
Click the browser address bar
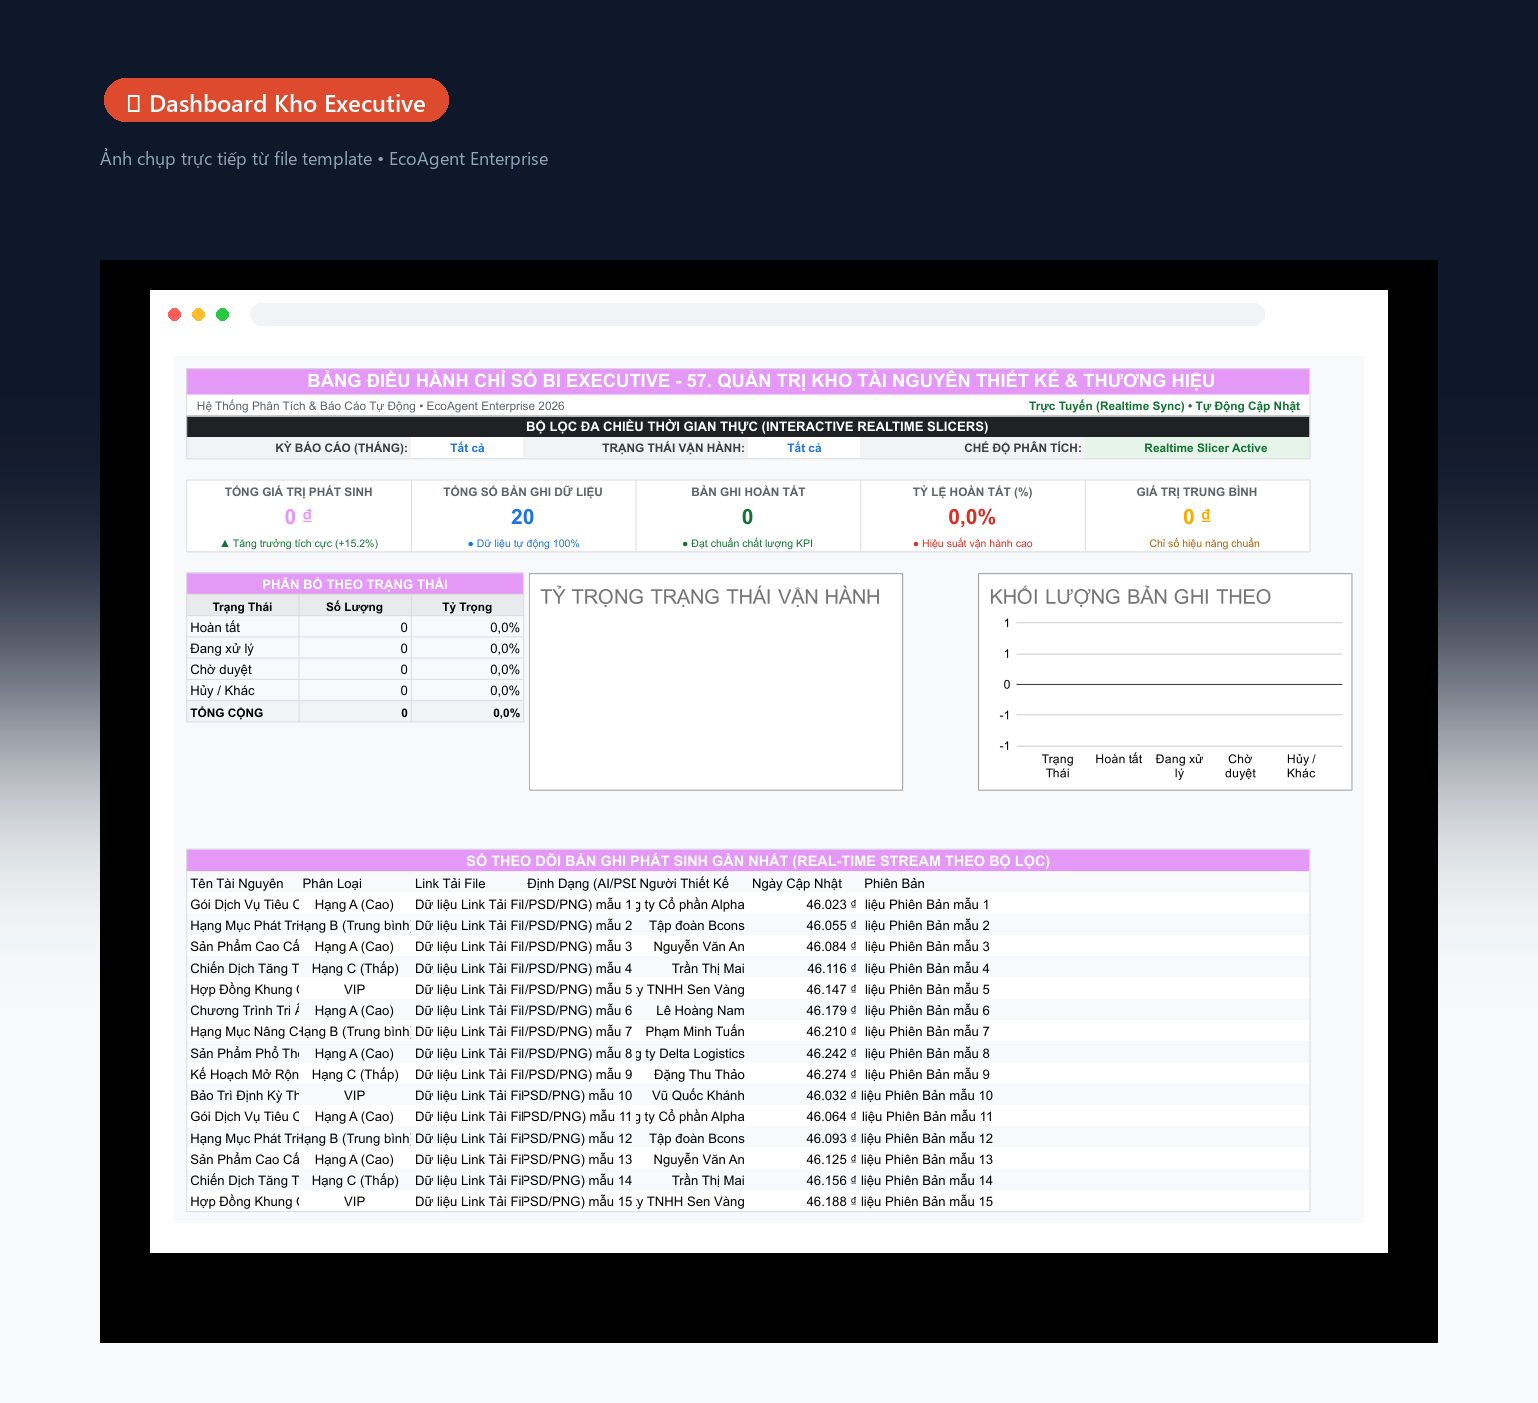tap(757, 315)
